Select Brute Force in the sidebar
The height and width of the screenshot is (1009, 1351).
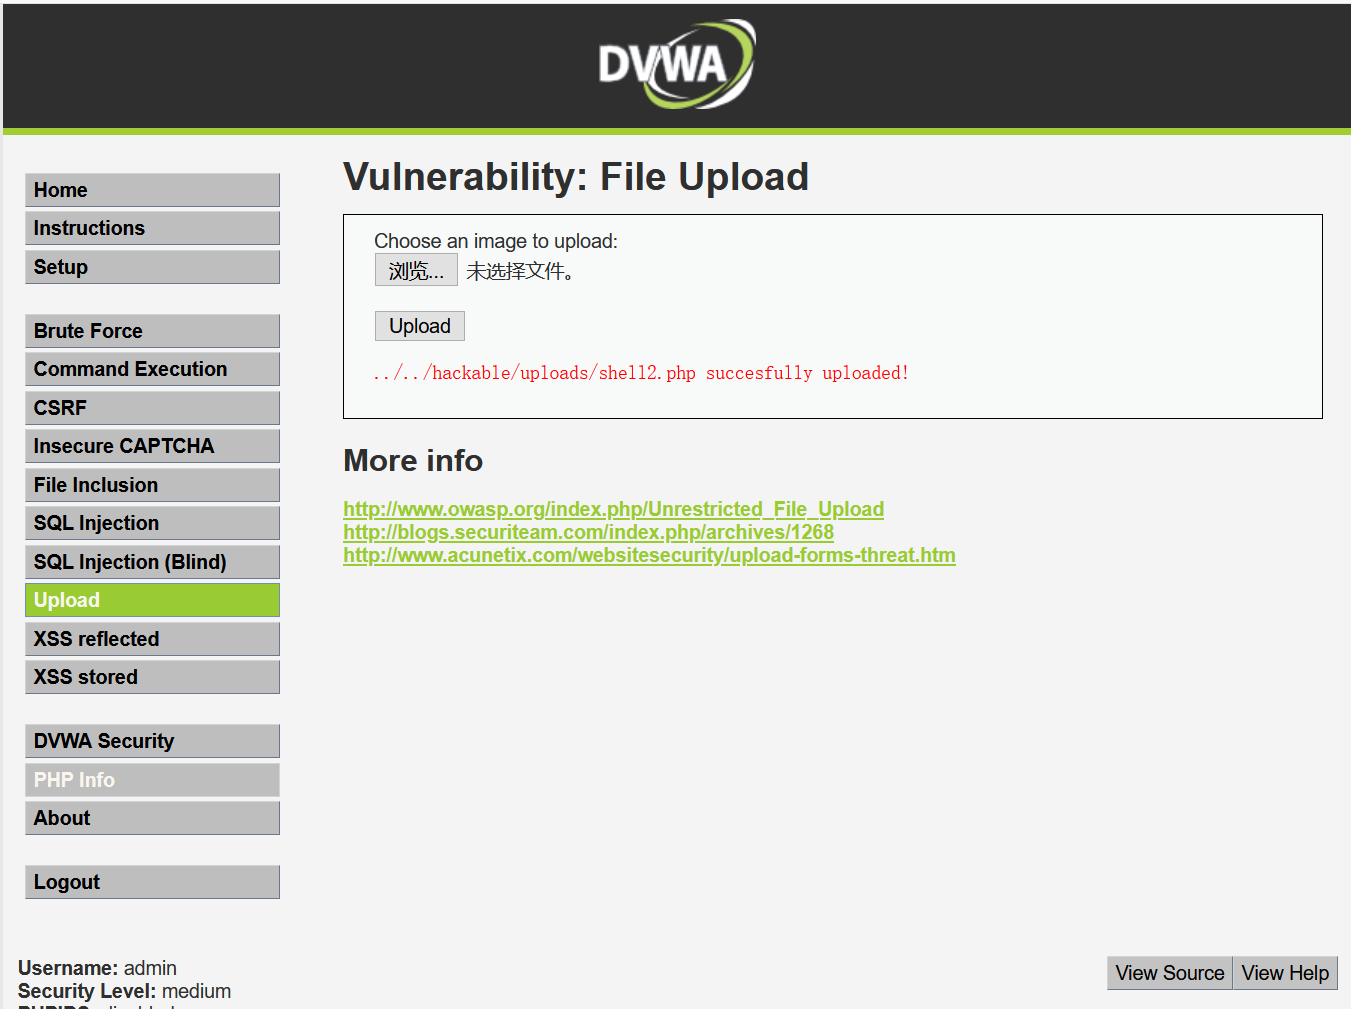[x=152, y=331]
